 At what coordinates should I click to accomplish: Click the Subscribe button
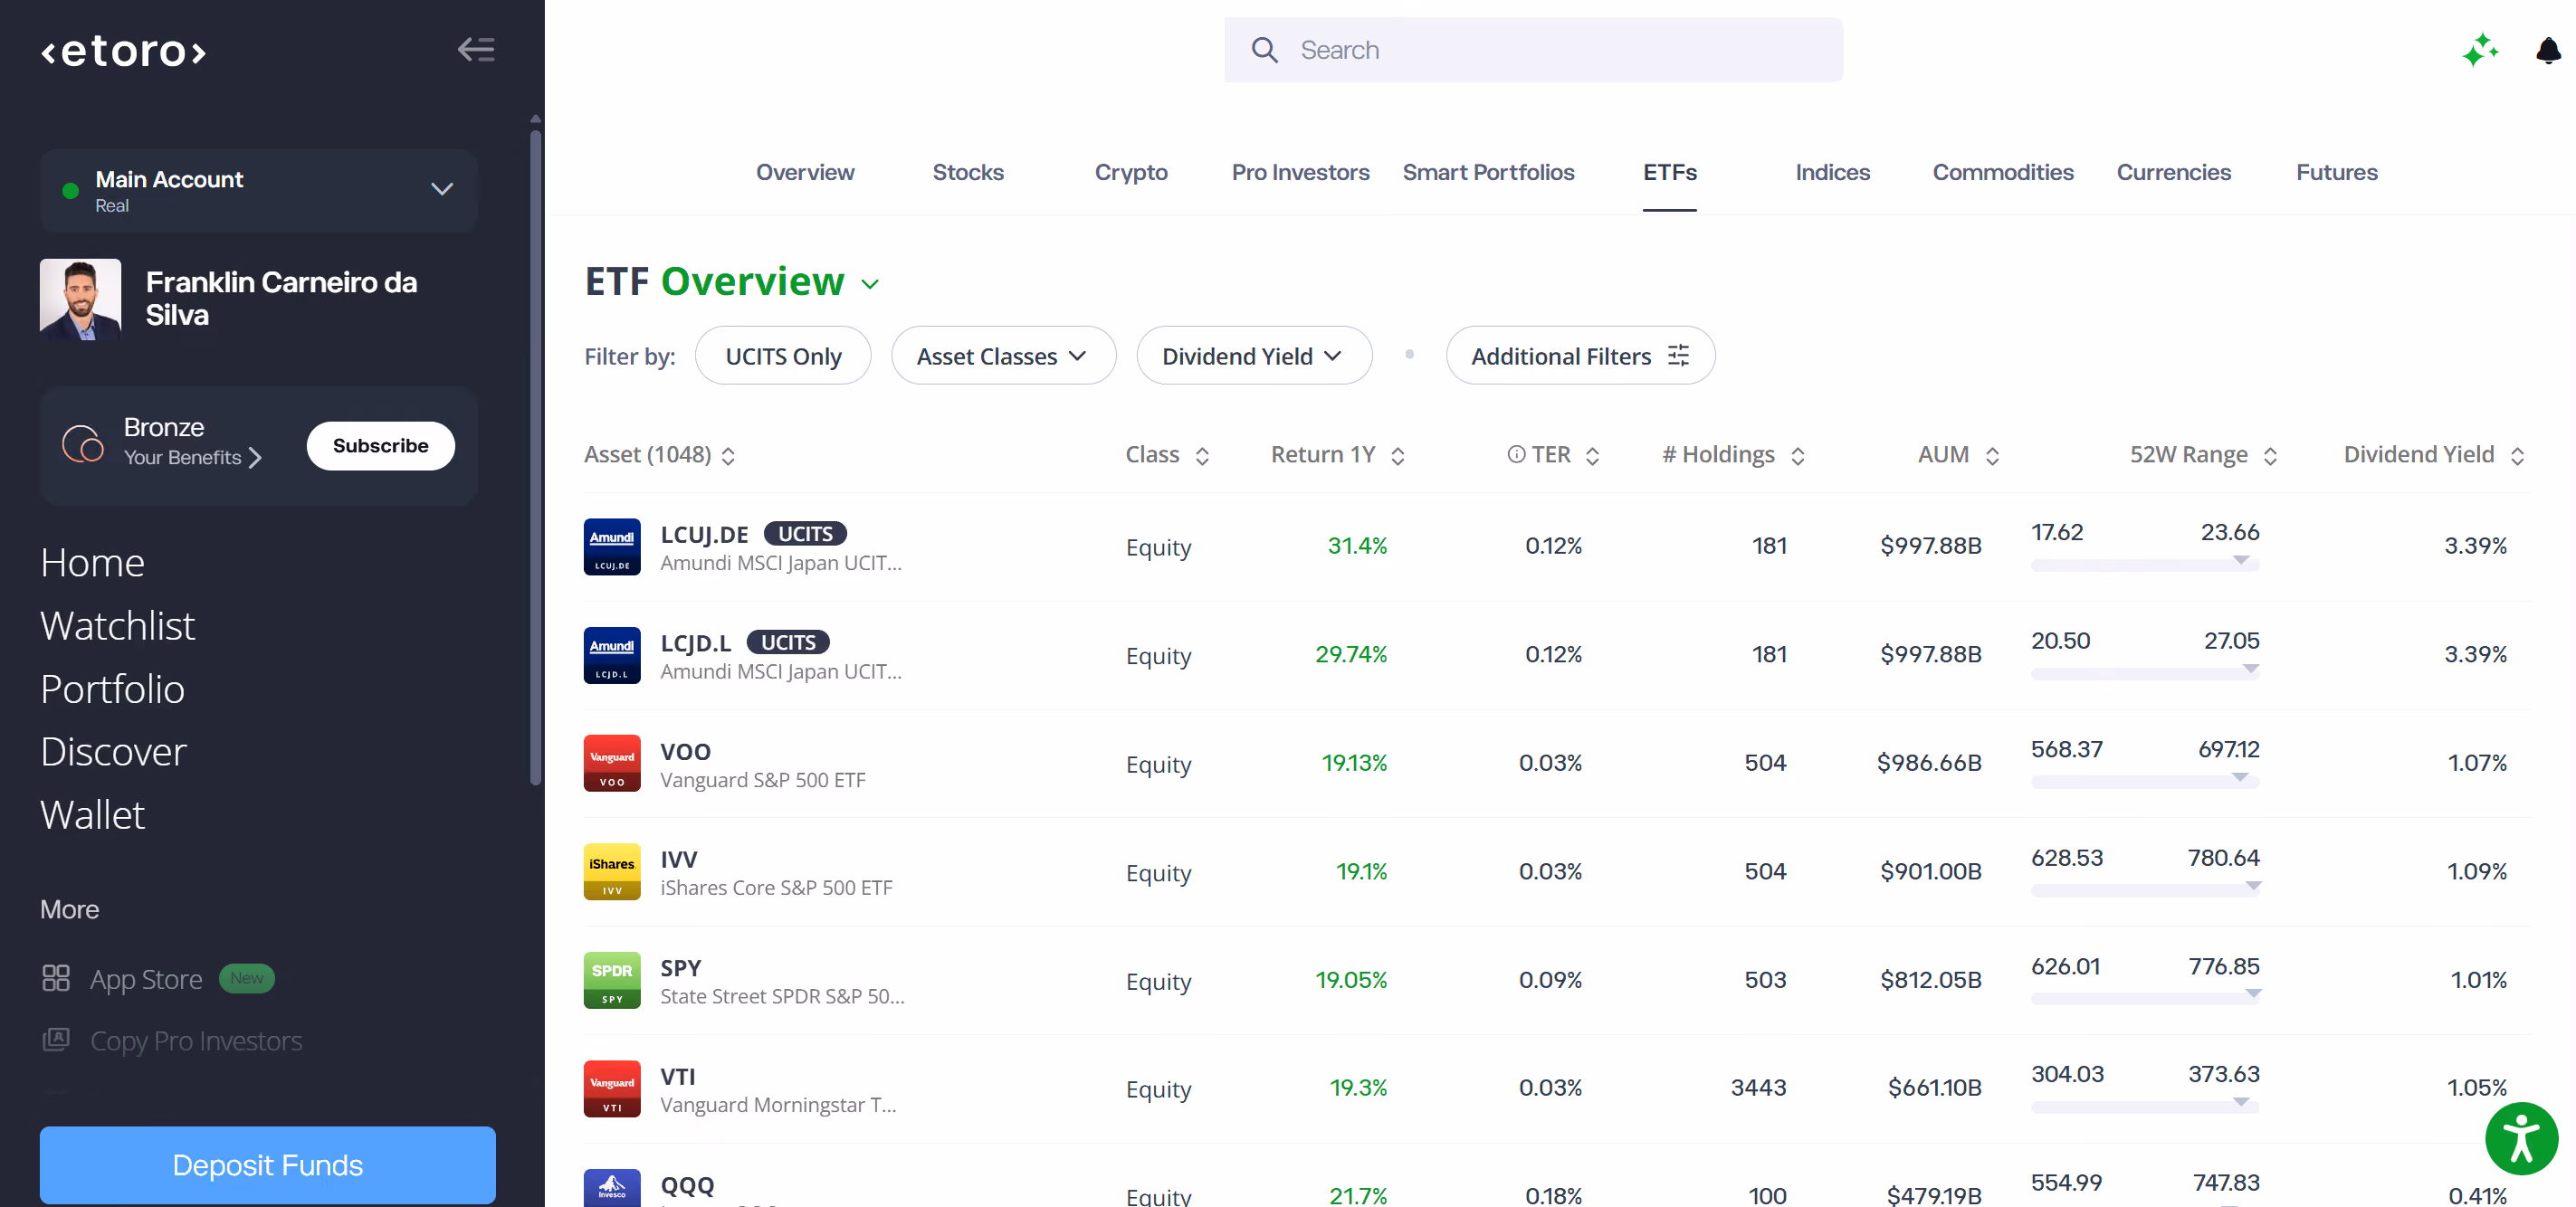pos(380,446)
